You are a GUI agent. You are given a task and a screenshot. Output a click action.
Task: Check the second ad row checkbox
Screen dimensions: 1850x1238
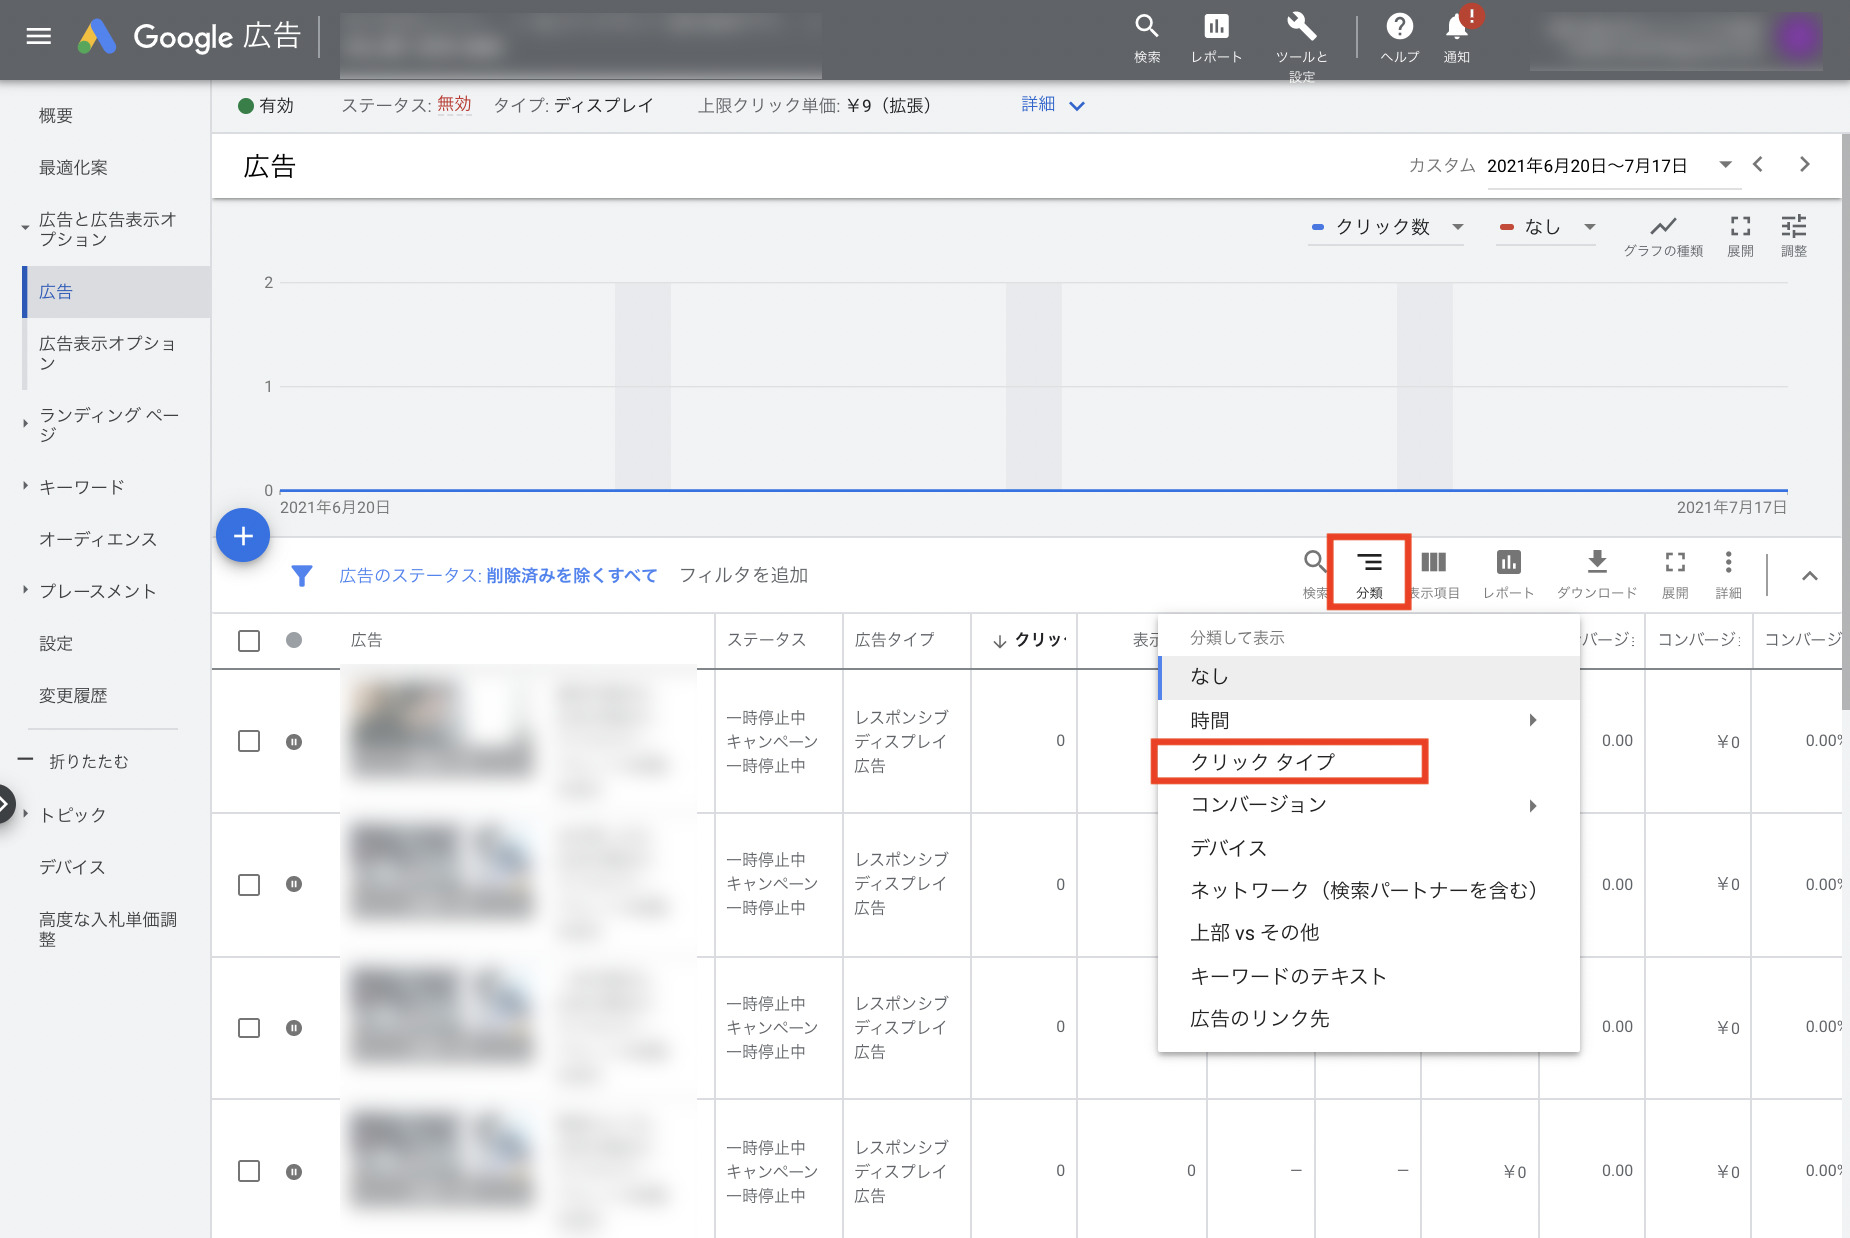249,885
